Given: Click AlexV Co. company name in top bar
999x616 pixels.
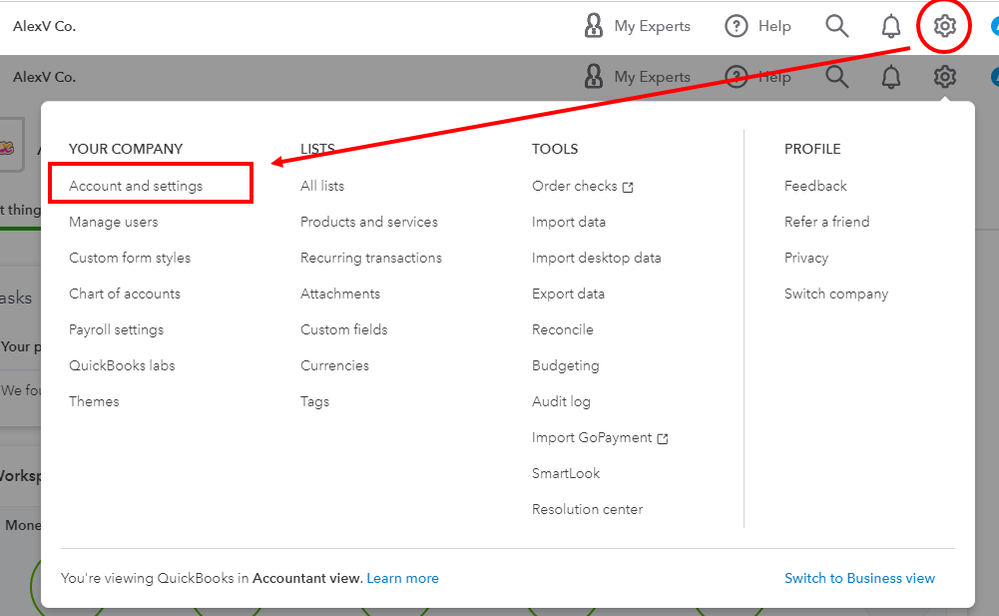Looking at the screenshot, I should tap(45, 26).
